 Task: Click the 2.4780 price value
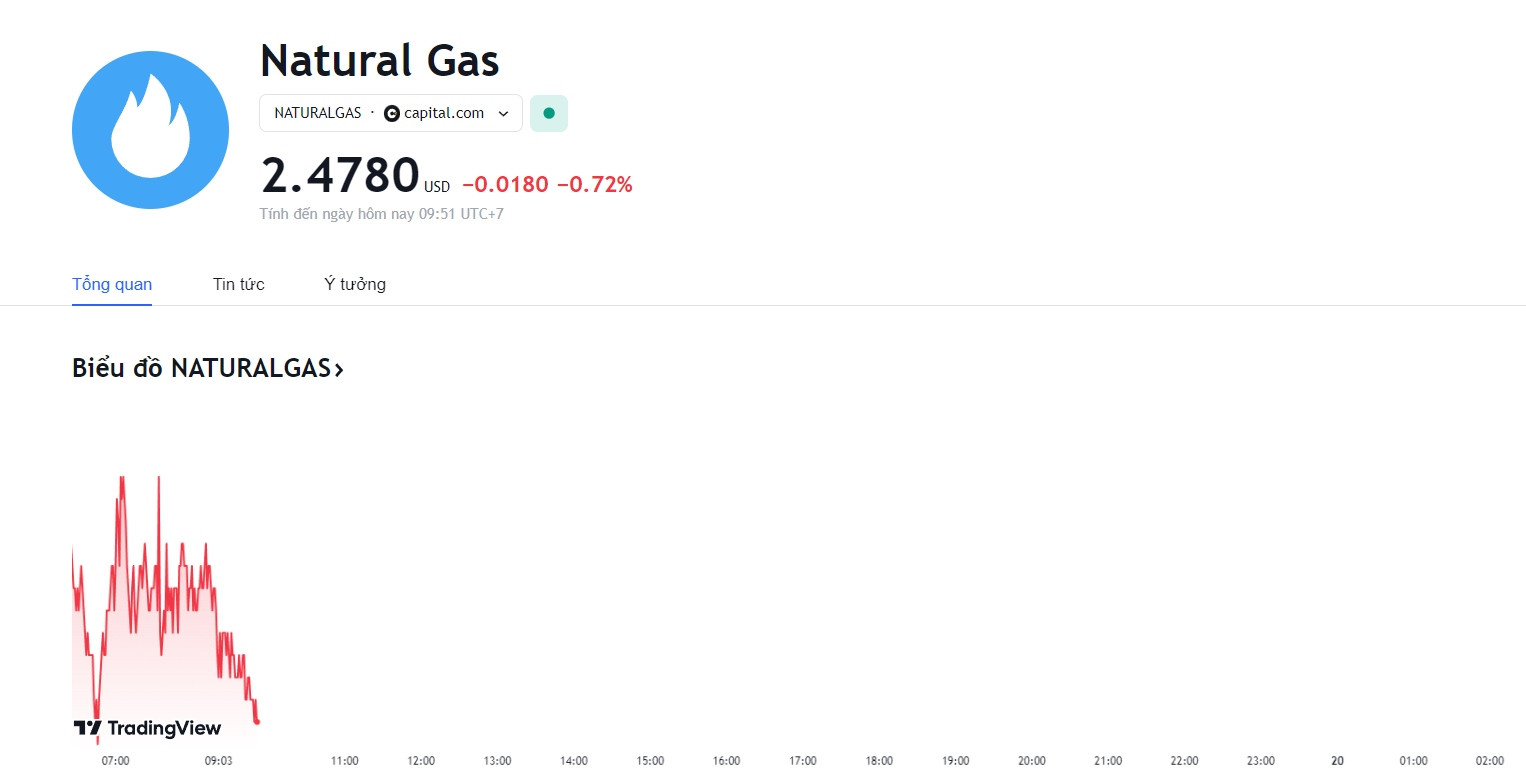[x=340, y=175]
